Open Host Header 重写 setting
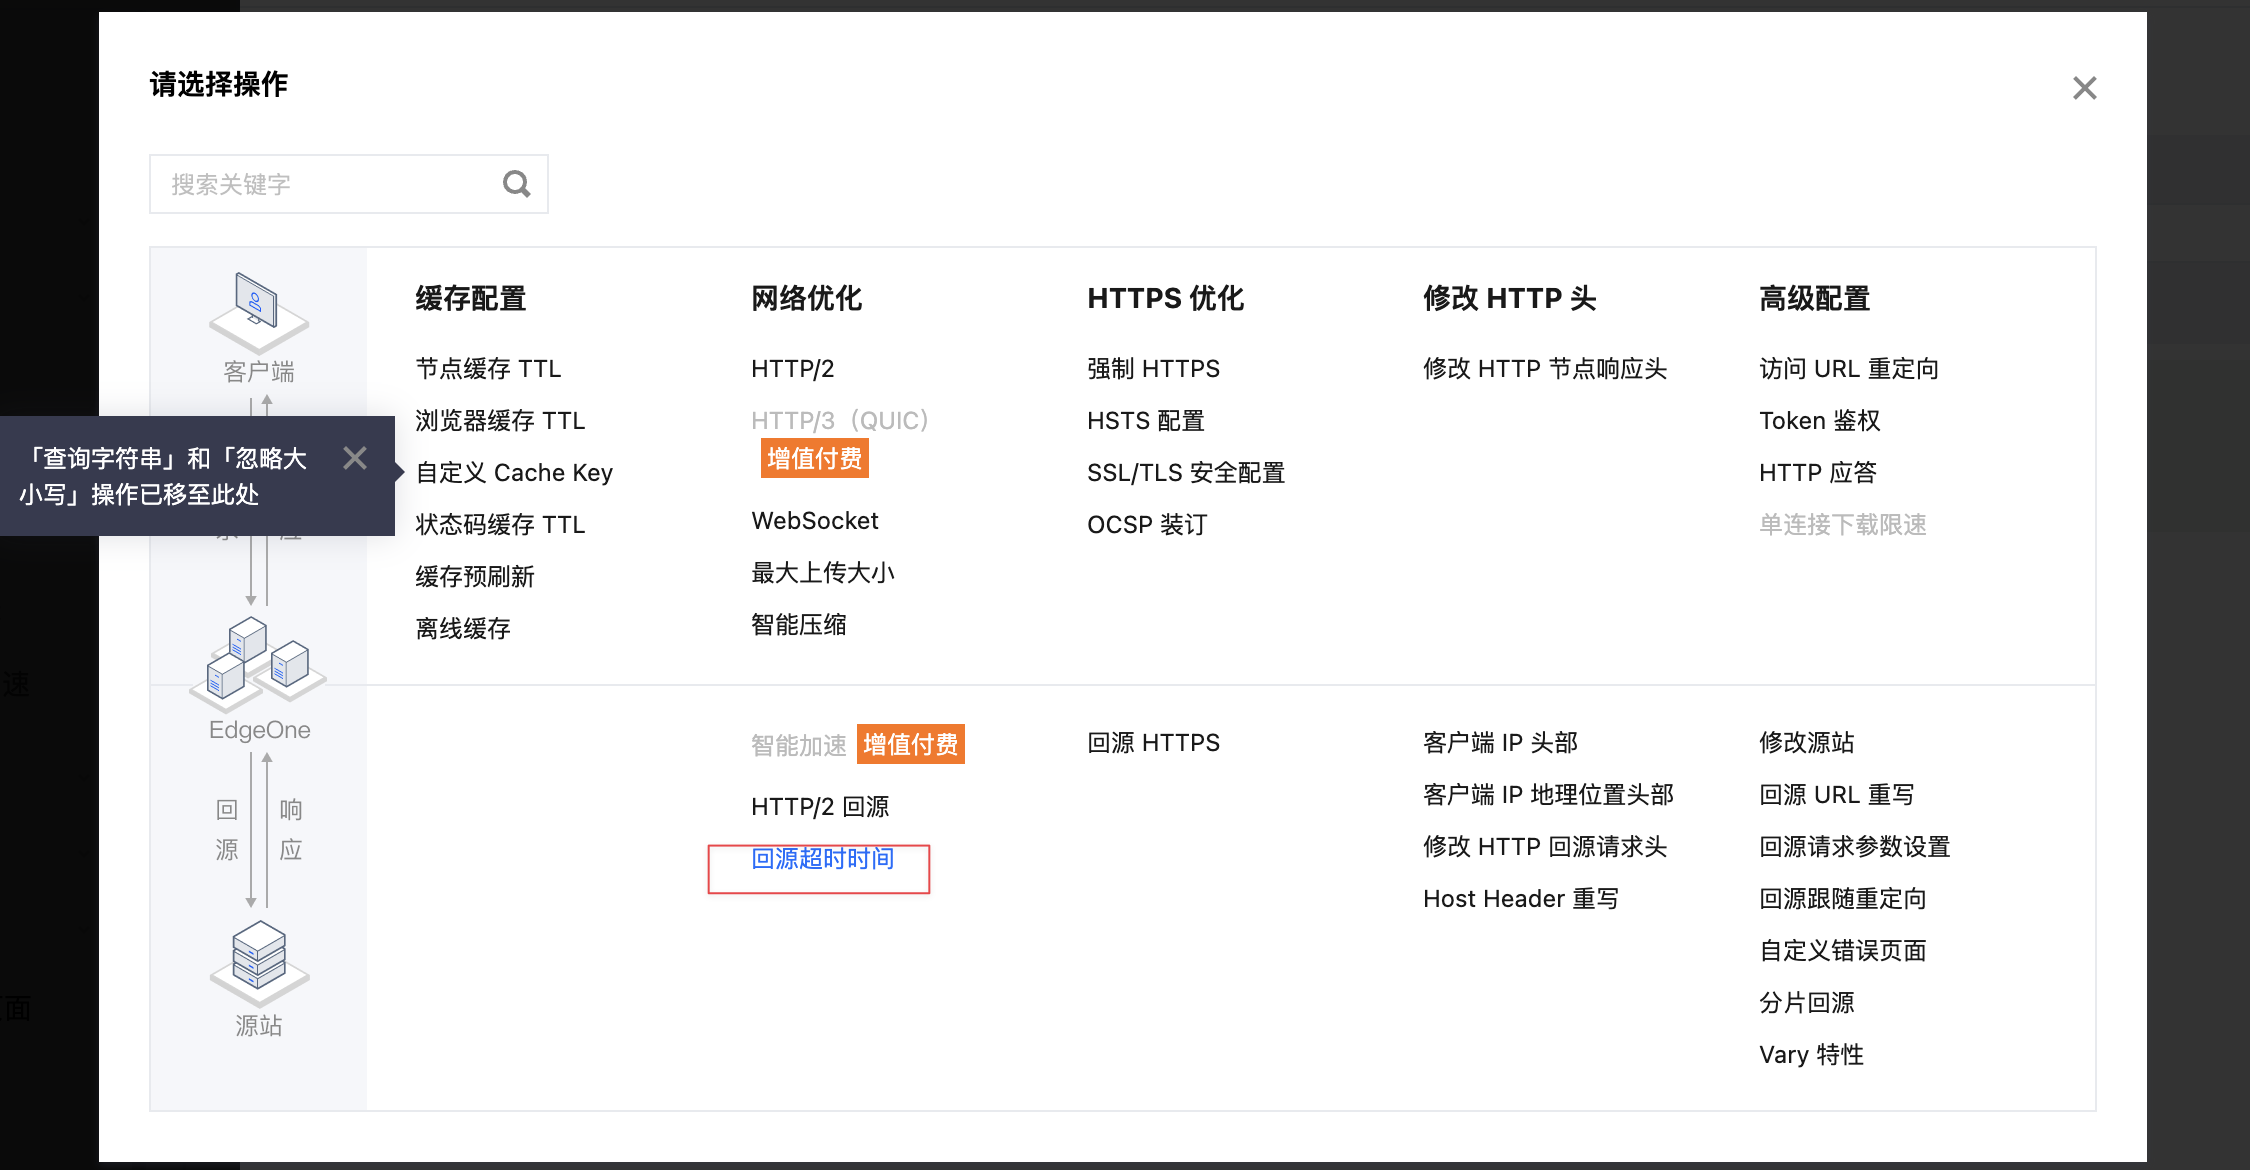Viewport: 2250px width, 1170px height. click(x=1521, y=899)
